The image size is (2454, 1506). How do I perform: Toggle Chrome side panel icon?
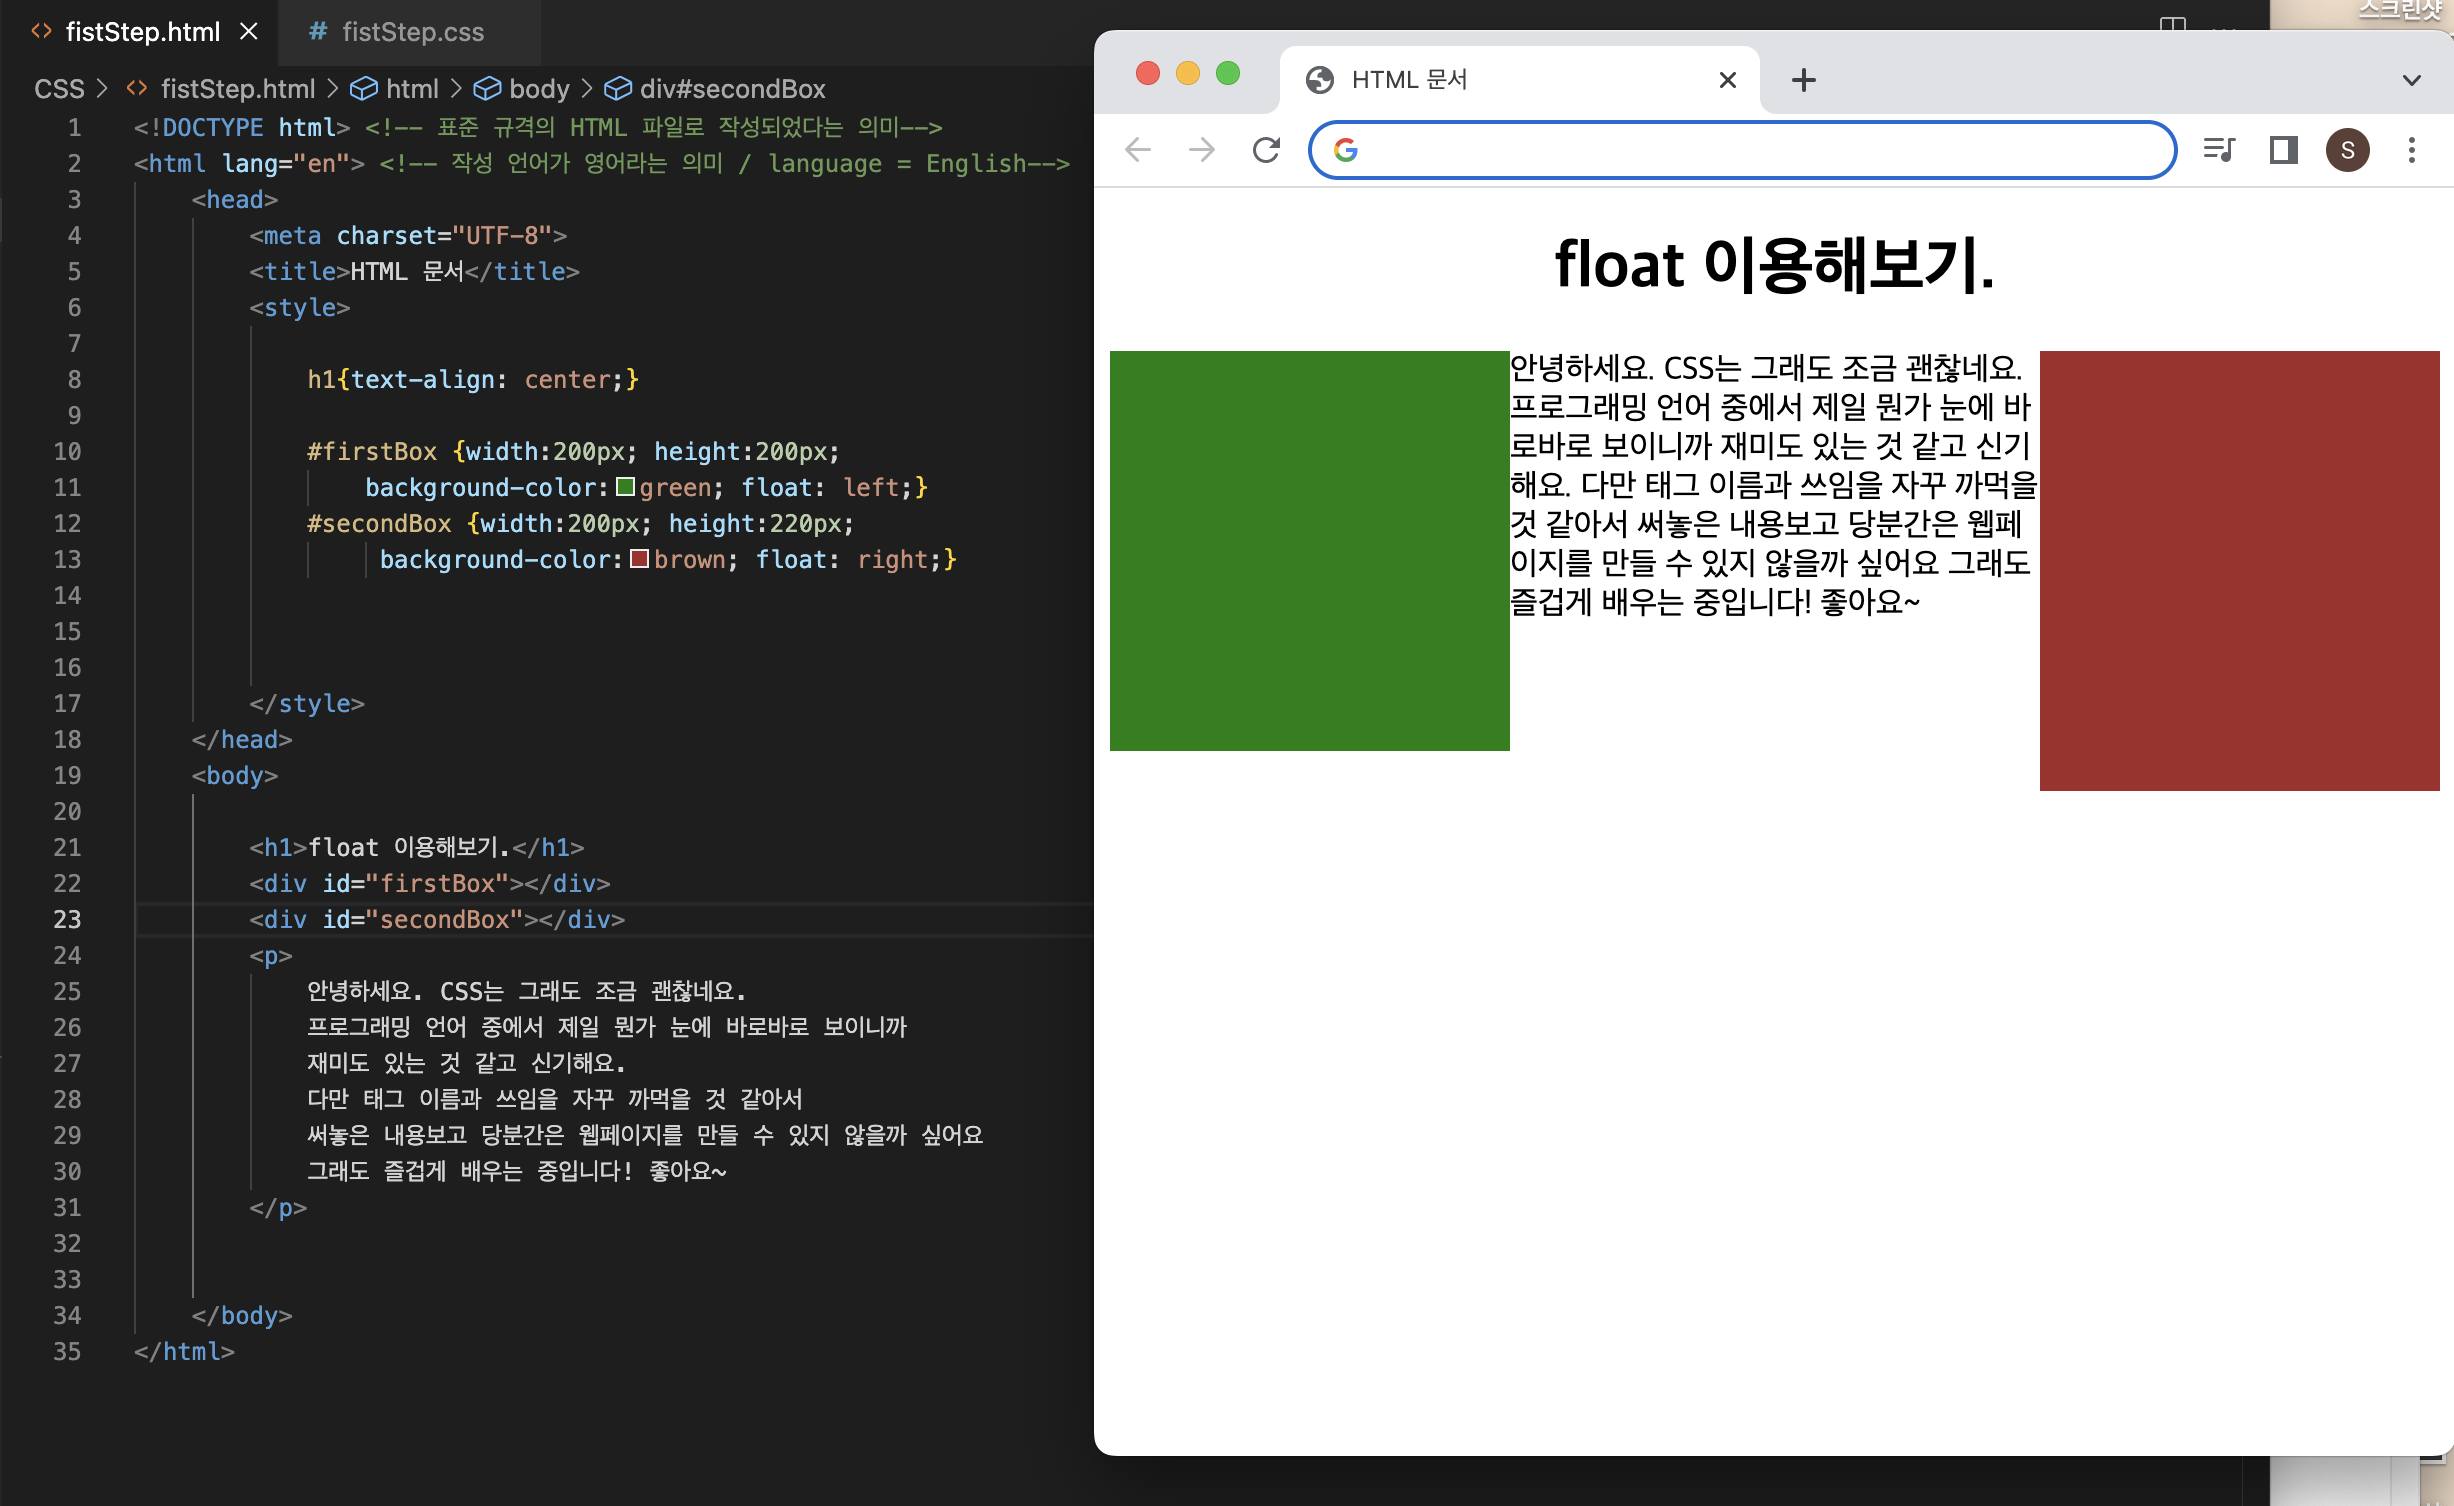click(x=2284, y=150)
